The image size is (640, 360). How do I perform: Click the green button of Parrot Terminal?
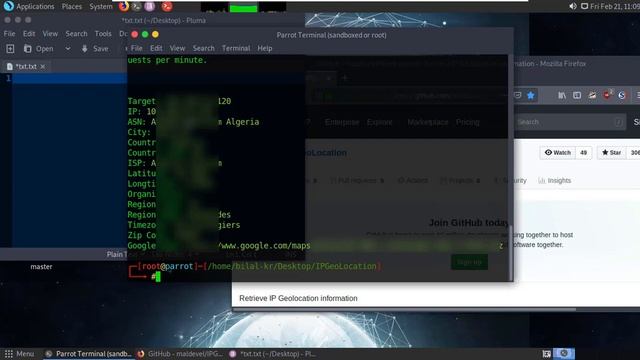click(x=145, y=34)
